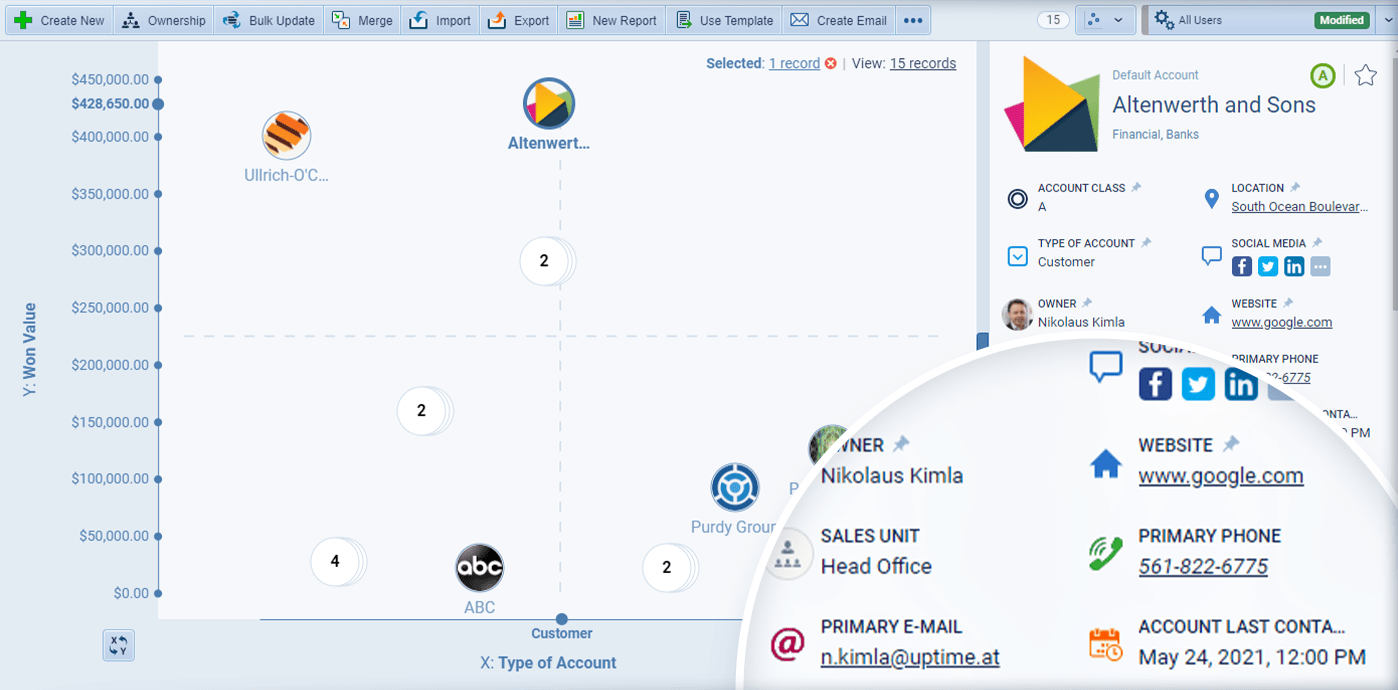Viewport: 1398px width, 690px height.
Task: Open the Facebook social media profile
Action: pos(1241,266)
